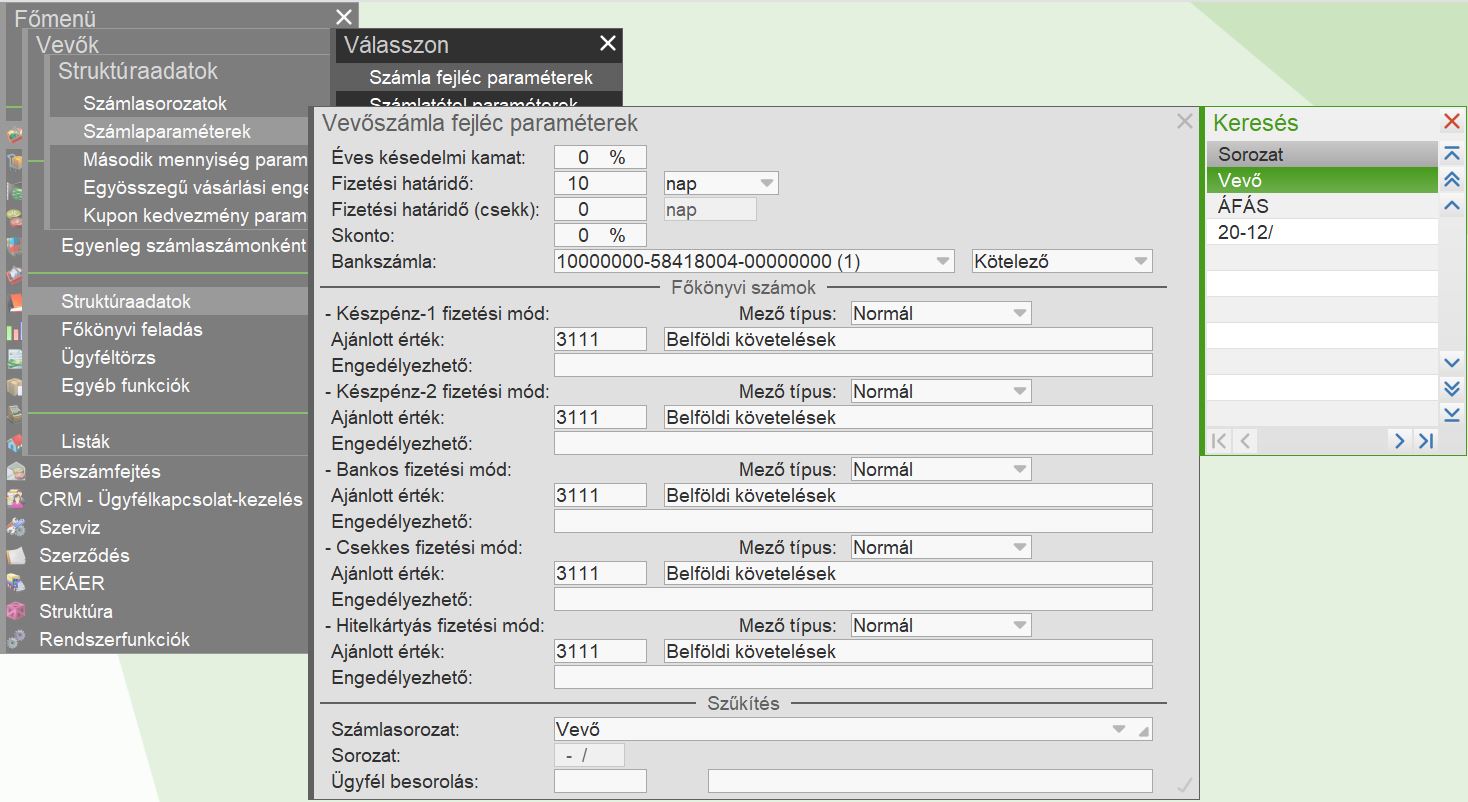Open the Egyösszegű vásárlási enge menu entry

tap(195, 188)
